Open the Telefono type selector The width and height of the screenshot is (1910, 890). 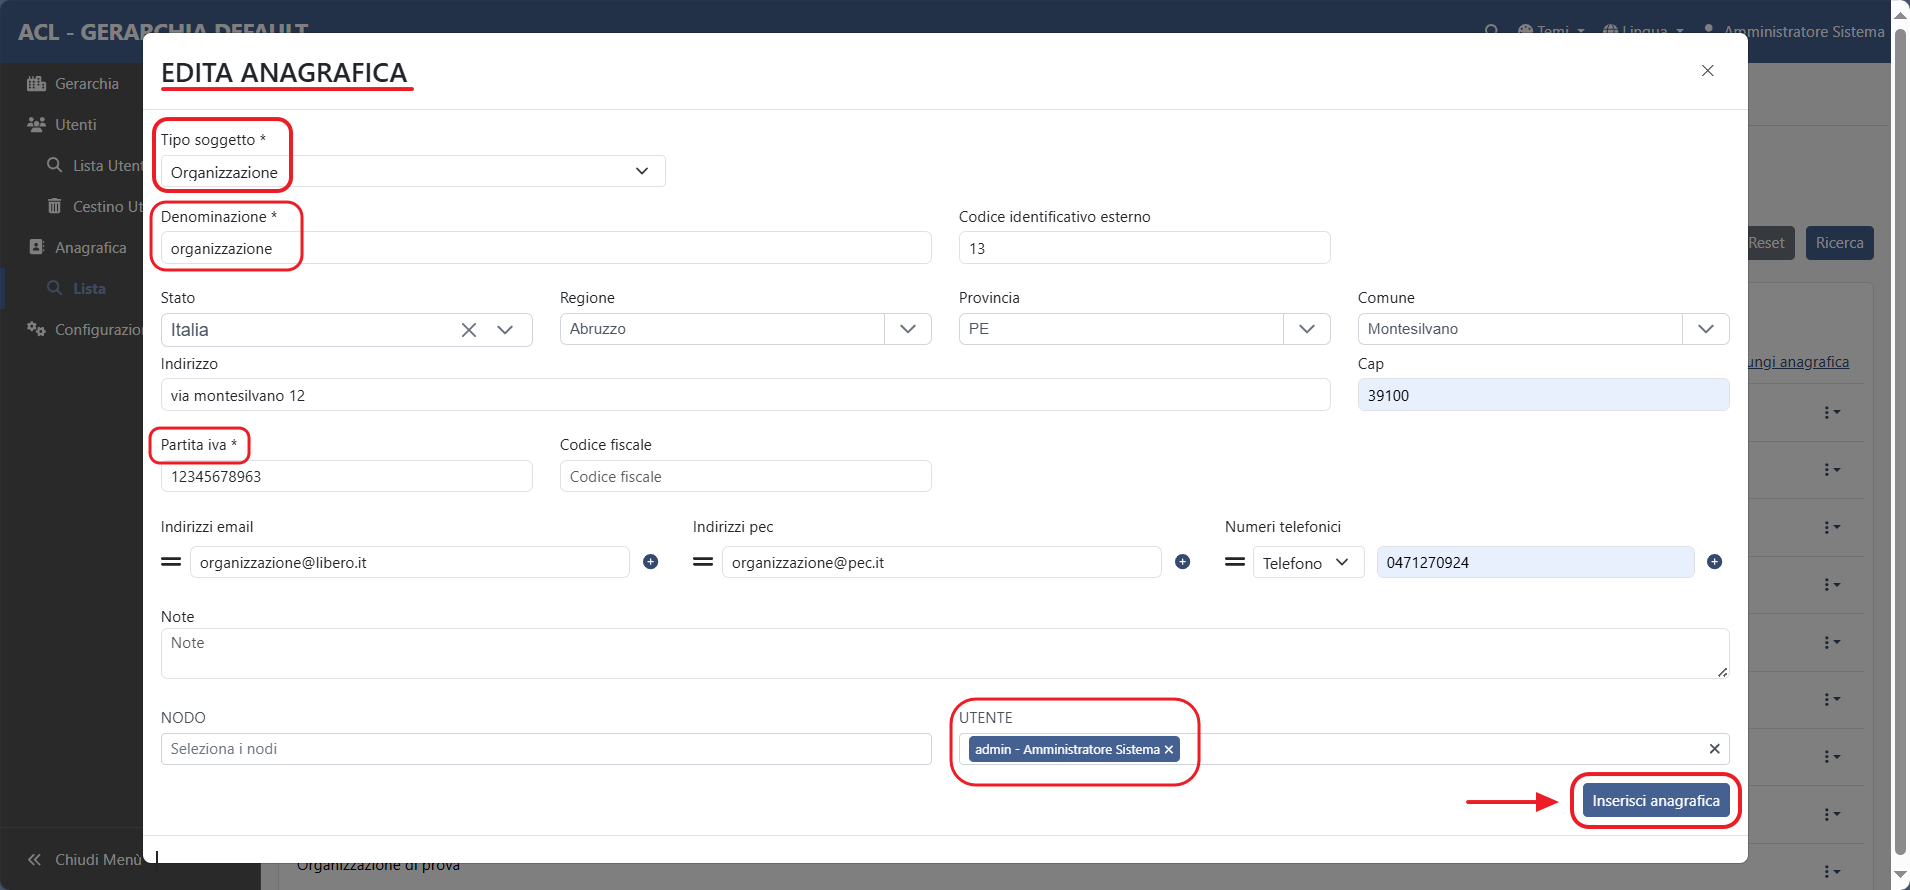tap(1307, 563)
